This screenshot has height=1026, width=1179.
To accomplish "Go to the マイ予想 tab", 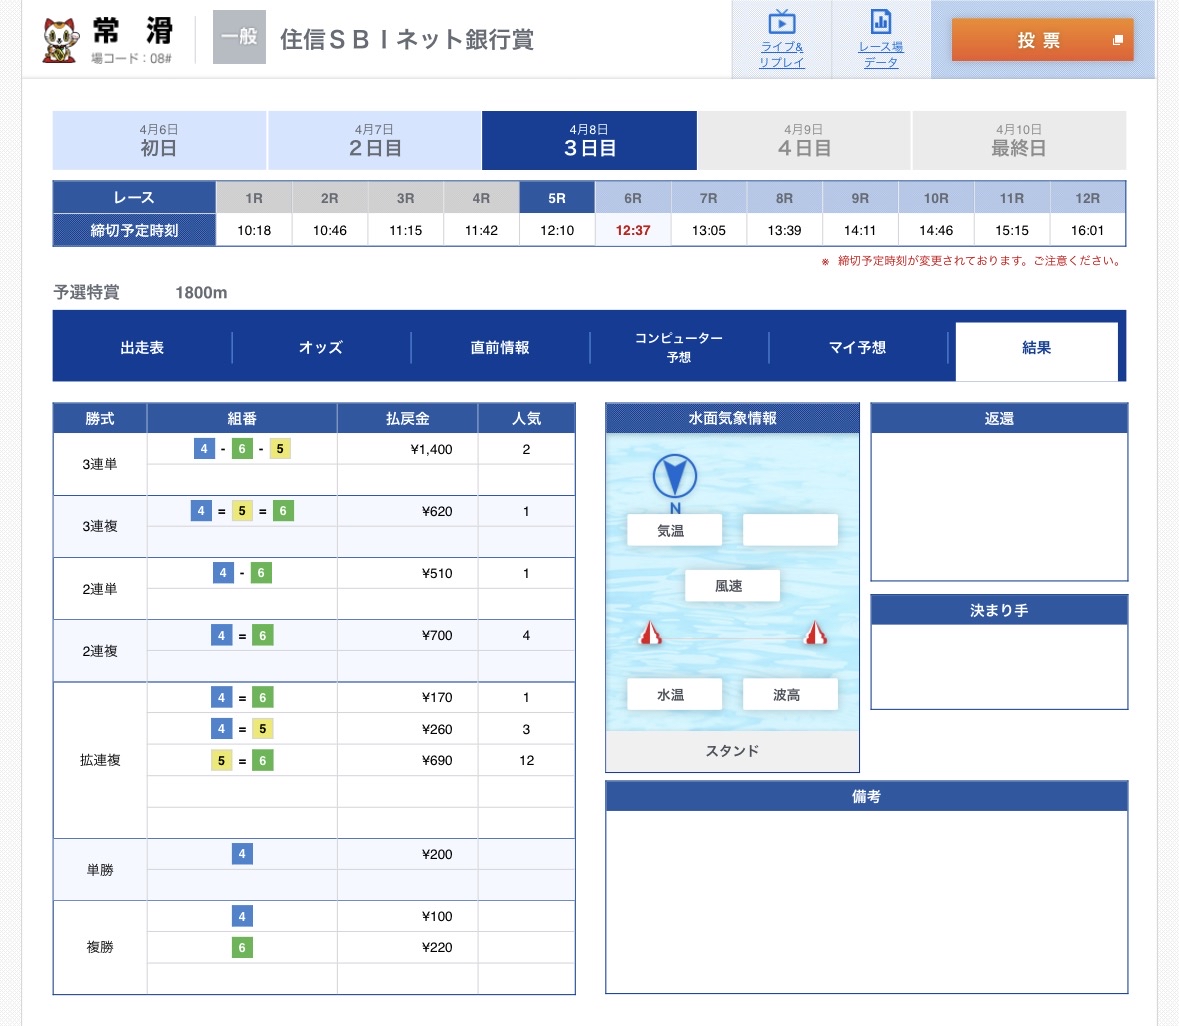I will [x=857, y=347].
